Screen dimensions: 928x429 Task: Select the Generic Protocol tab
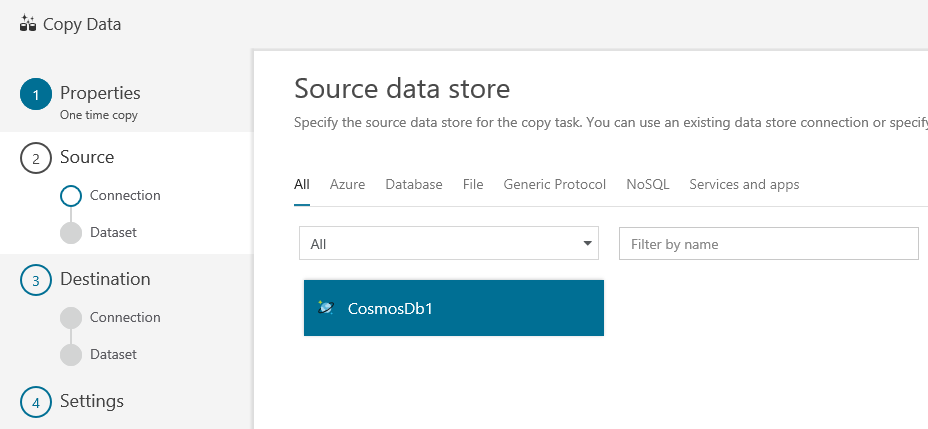point(554,185)
